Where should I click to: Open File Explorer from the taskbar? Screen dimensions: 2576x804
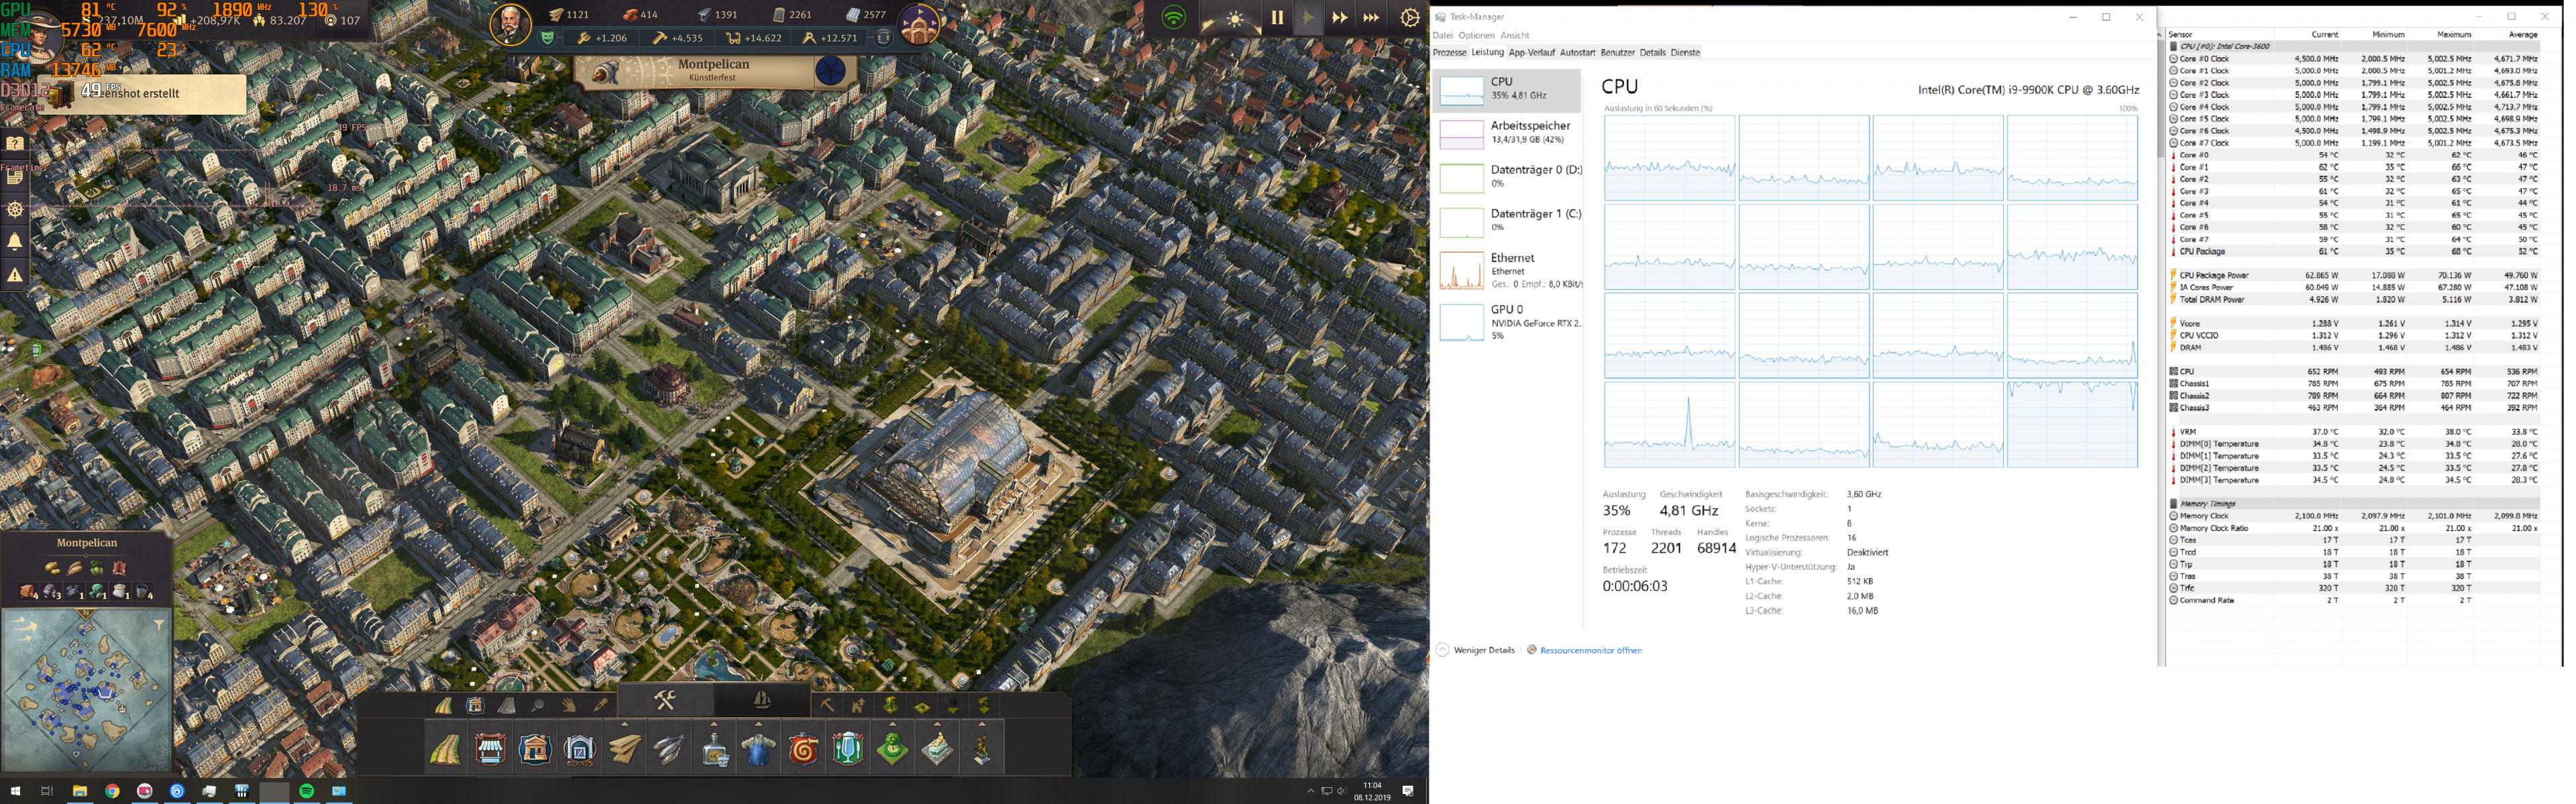click(79, 791)
